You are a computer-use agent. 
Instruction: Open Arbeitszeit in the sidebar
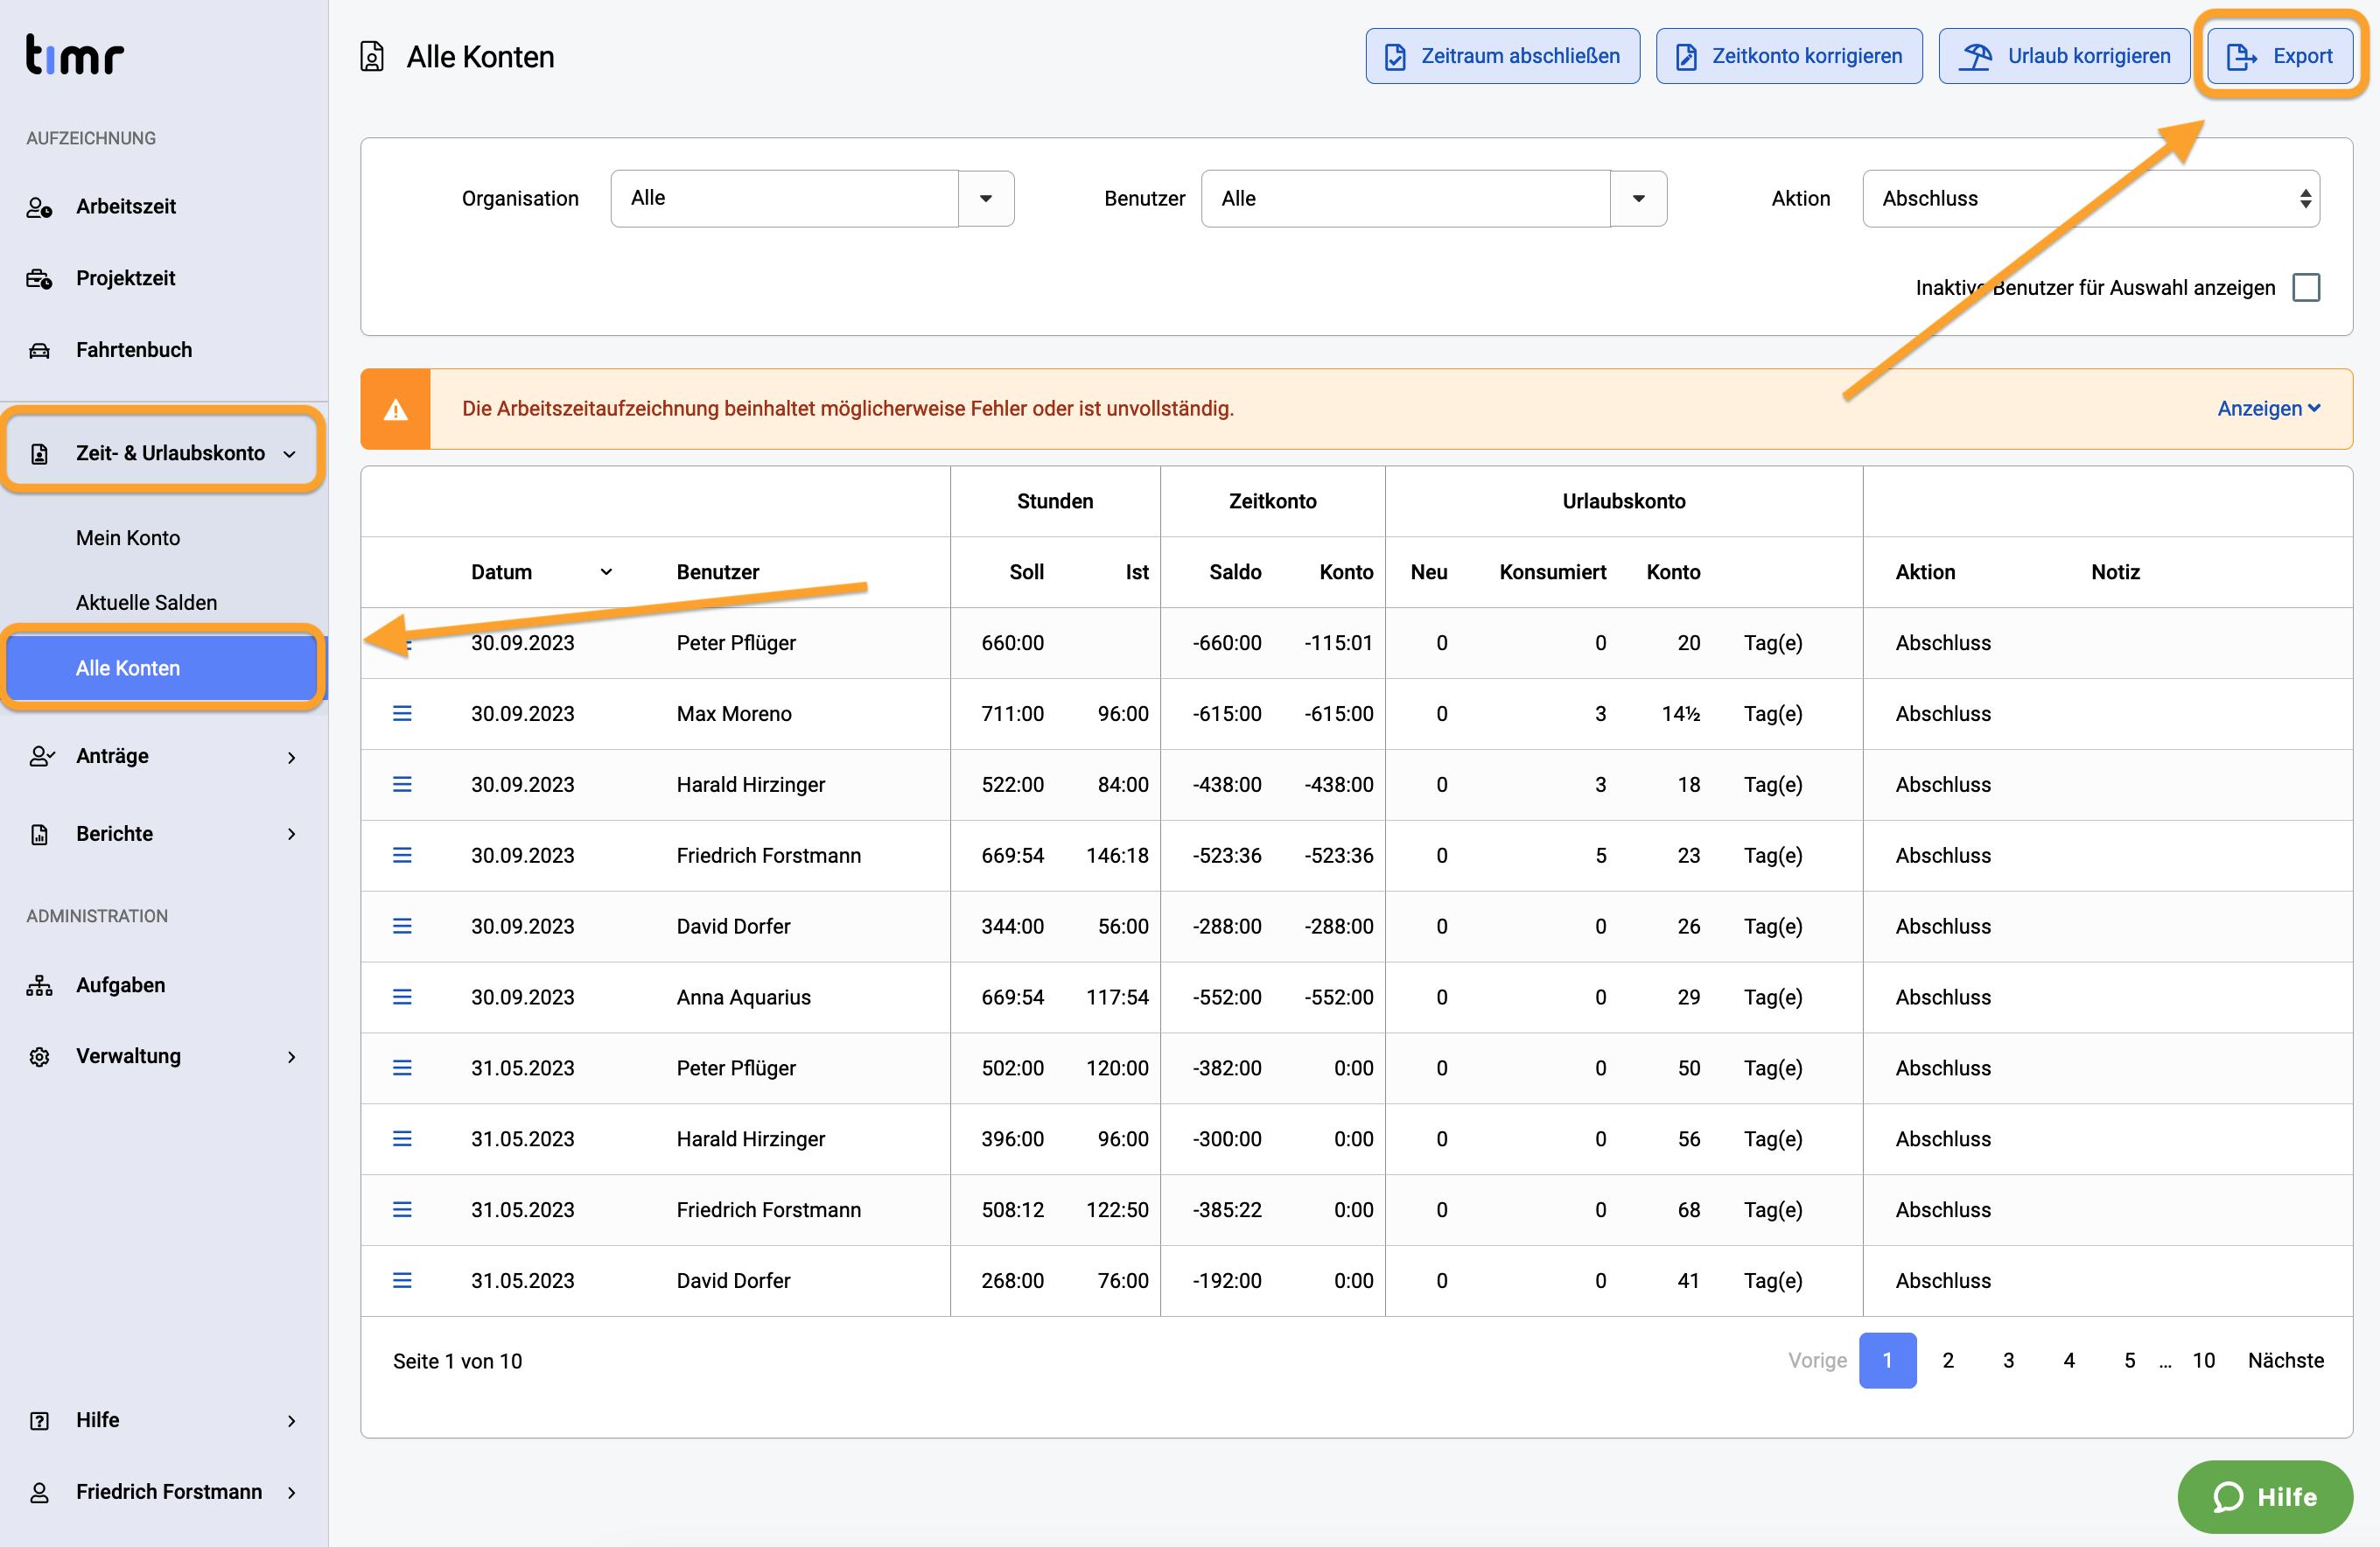click(x=125, y=207)
